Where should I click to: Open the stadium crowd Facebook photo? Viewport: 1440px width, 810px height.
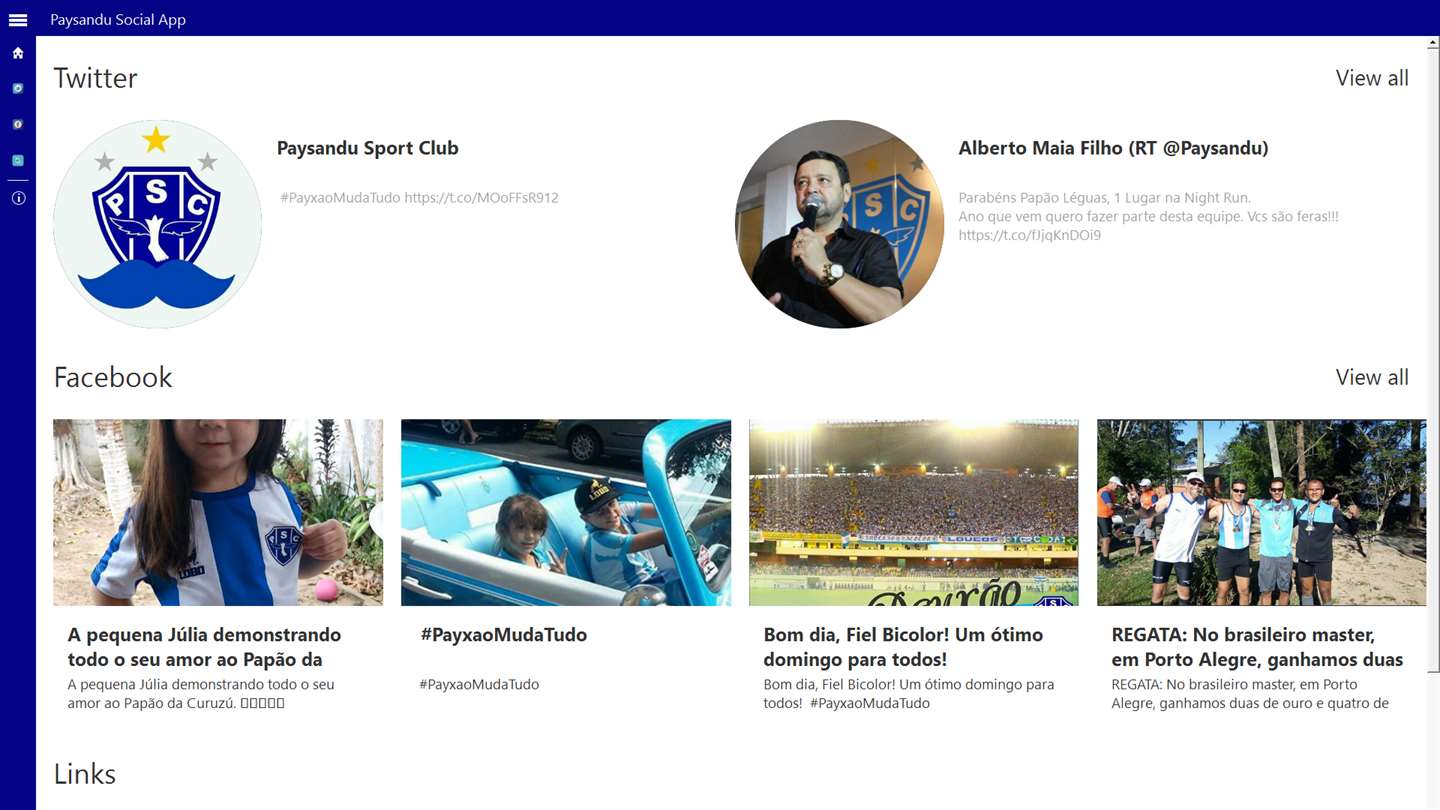coord(914,512)
